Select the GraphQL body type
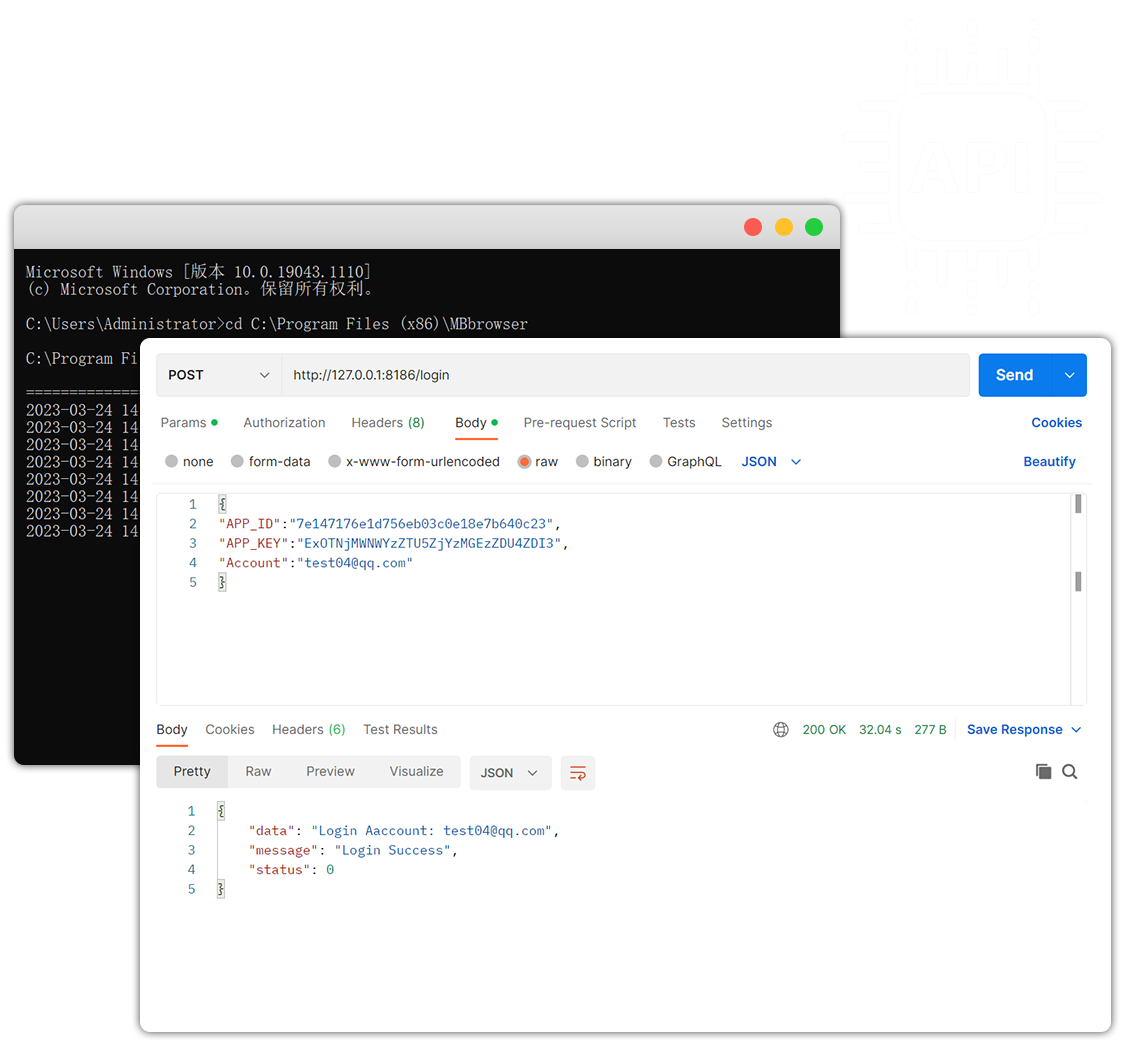1128x1052 pixels. (x=656, y=462)
